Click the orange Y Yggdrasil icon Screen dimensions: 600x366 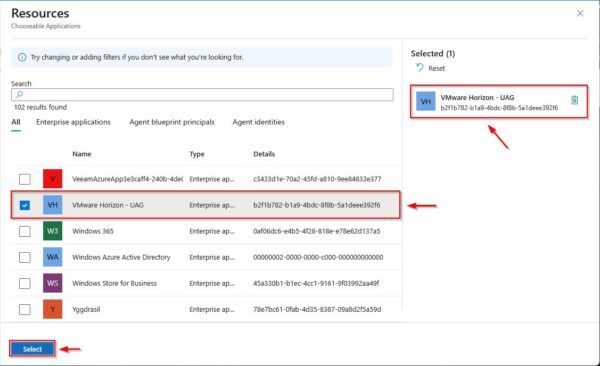point(52,309)
